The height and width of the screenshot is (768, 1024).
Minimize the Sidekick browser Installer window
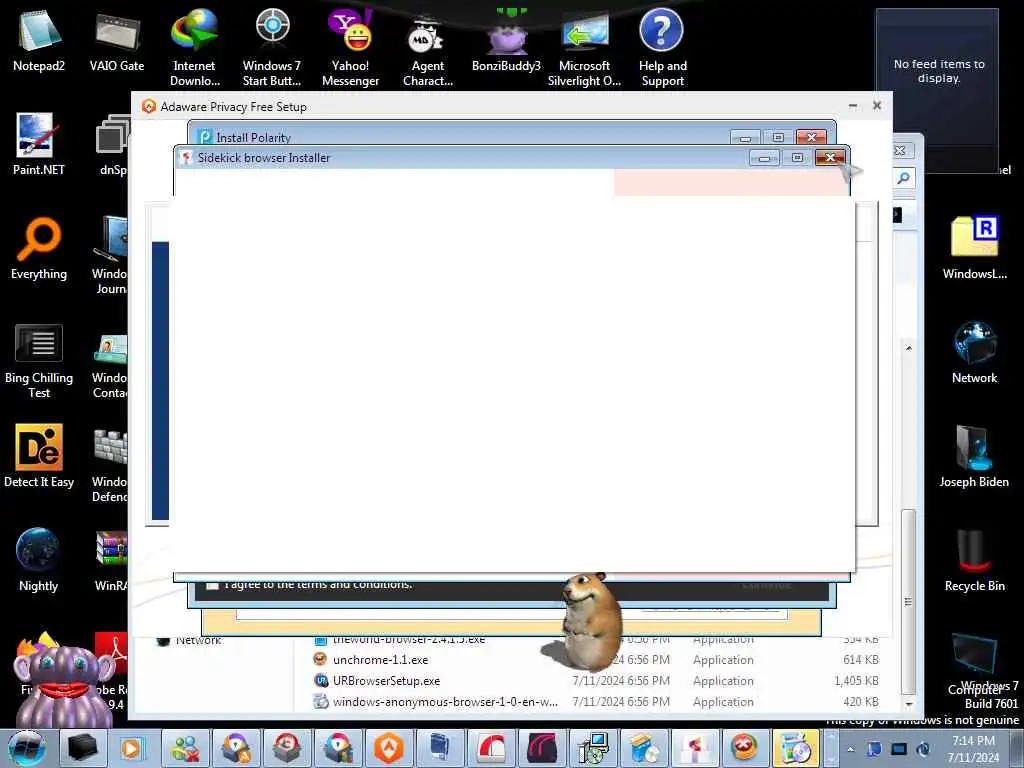(x=764, y=157)
